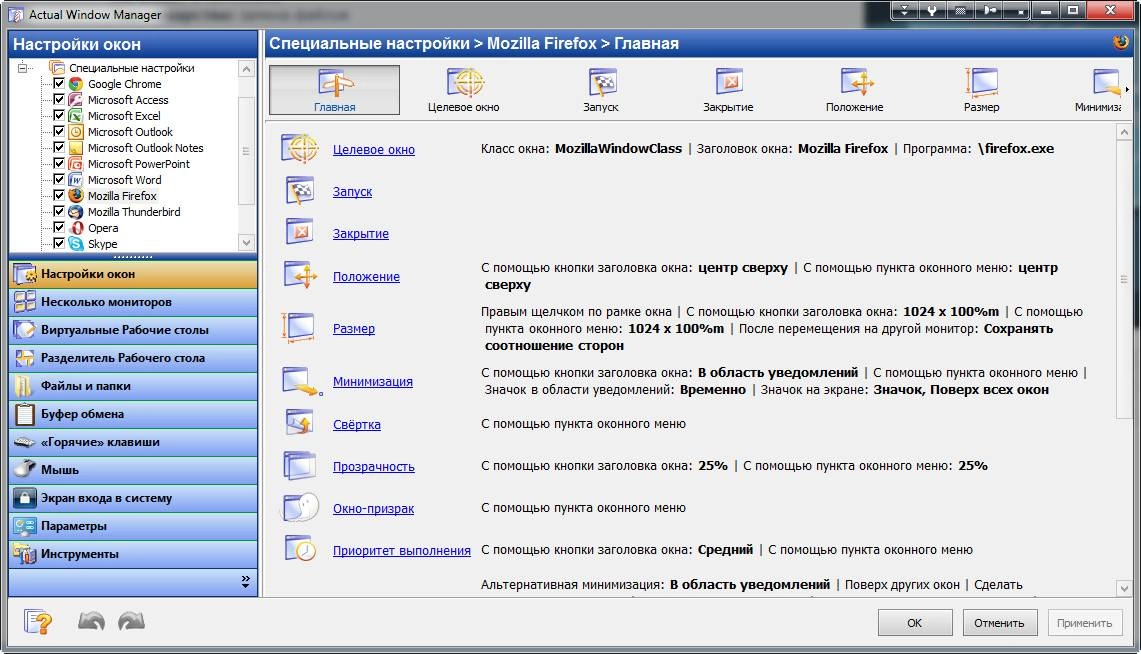This screenshot has height=654, width=1141.
Task: Toggle the Microsoft Outlook Notes checkbox
Action: tap(59, 147)
